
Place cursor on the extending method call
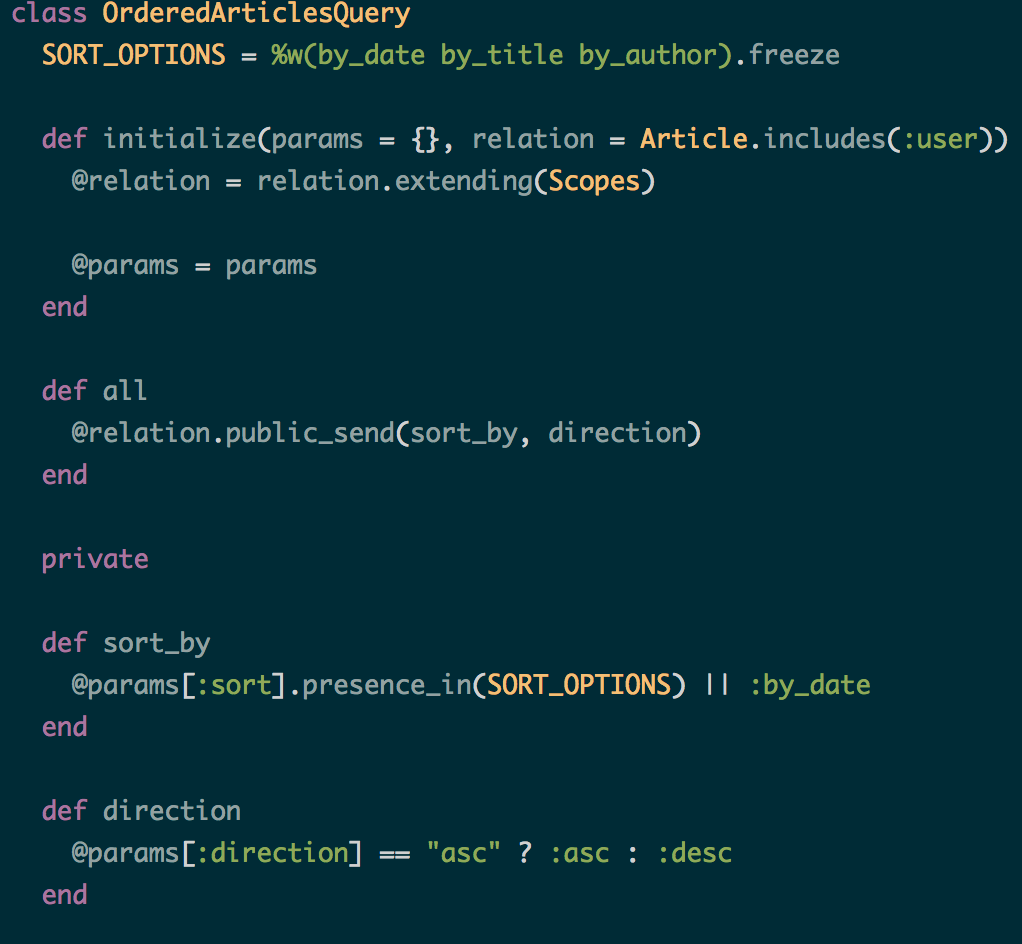[448, 181]
